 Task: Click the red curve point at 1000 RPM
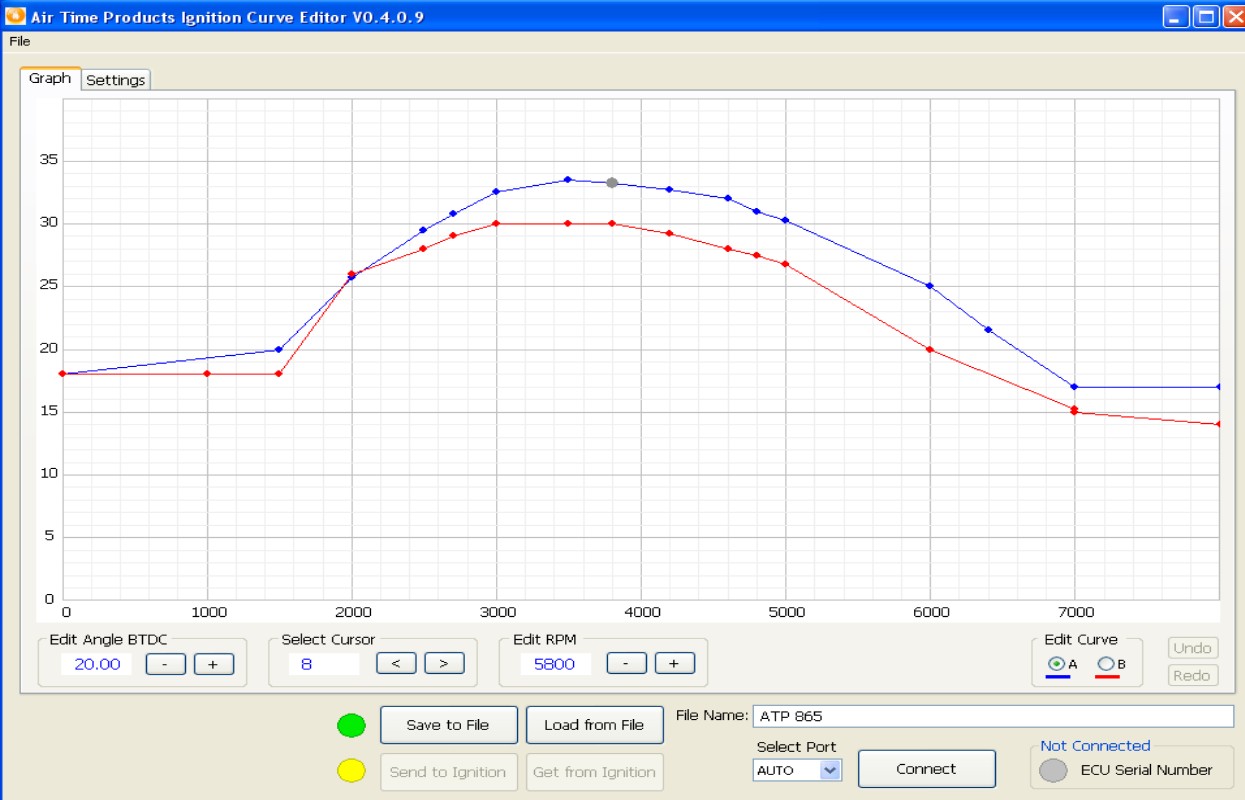pyautogui.click(x=207, y=374)
